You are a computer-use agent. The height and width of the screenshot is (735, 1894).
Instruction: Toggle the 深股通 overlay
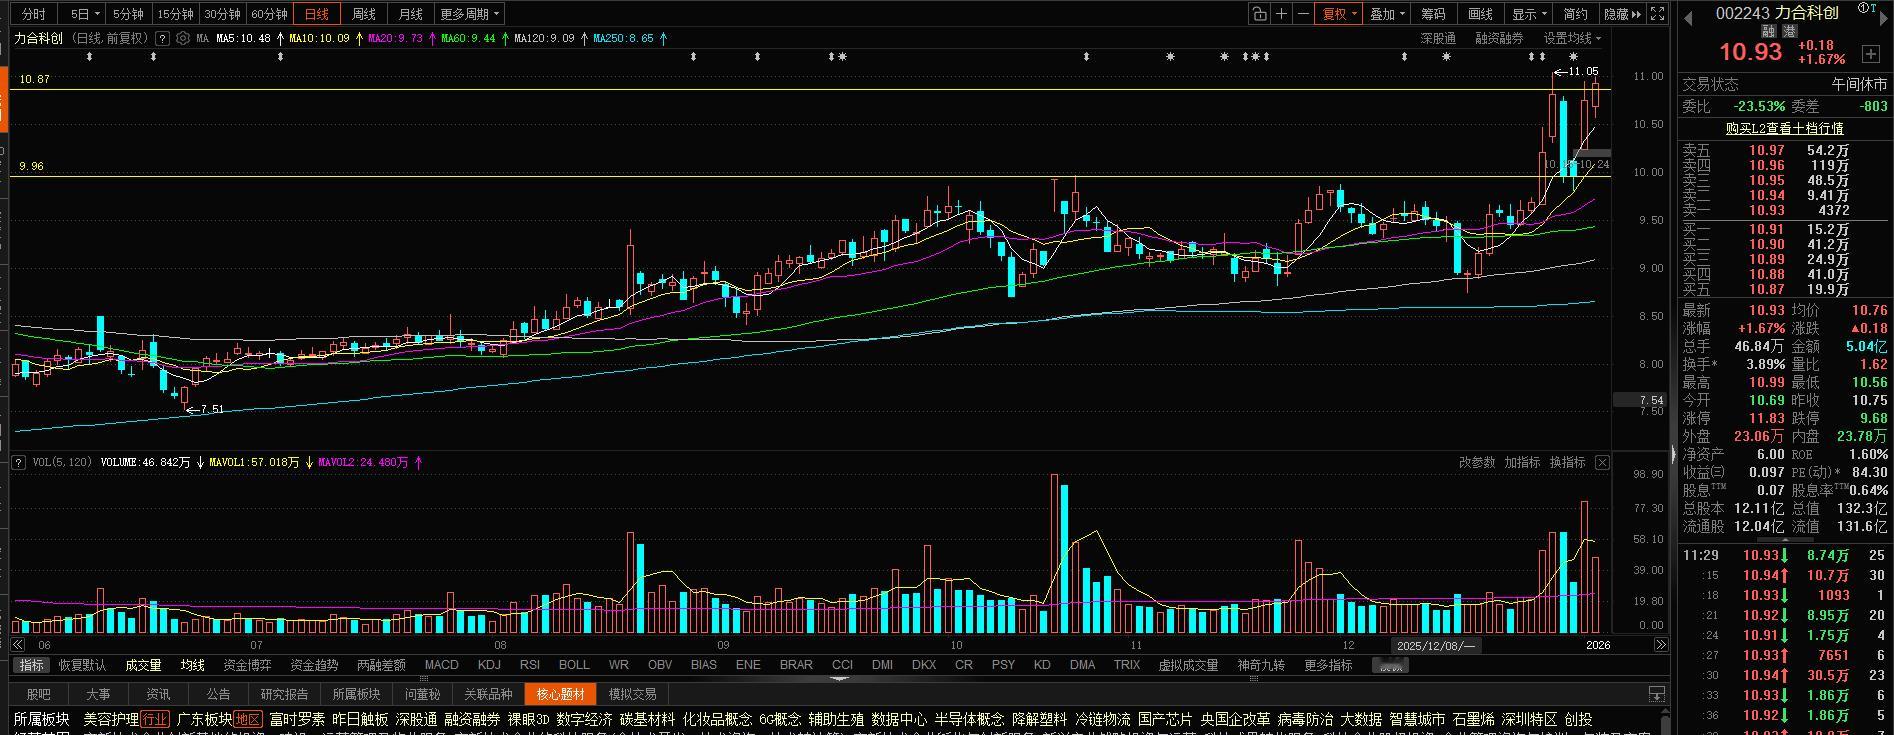click(x=1438, y=39)
